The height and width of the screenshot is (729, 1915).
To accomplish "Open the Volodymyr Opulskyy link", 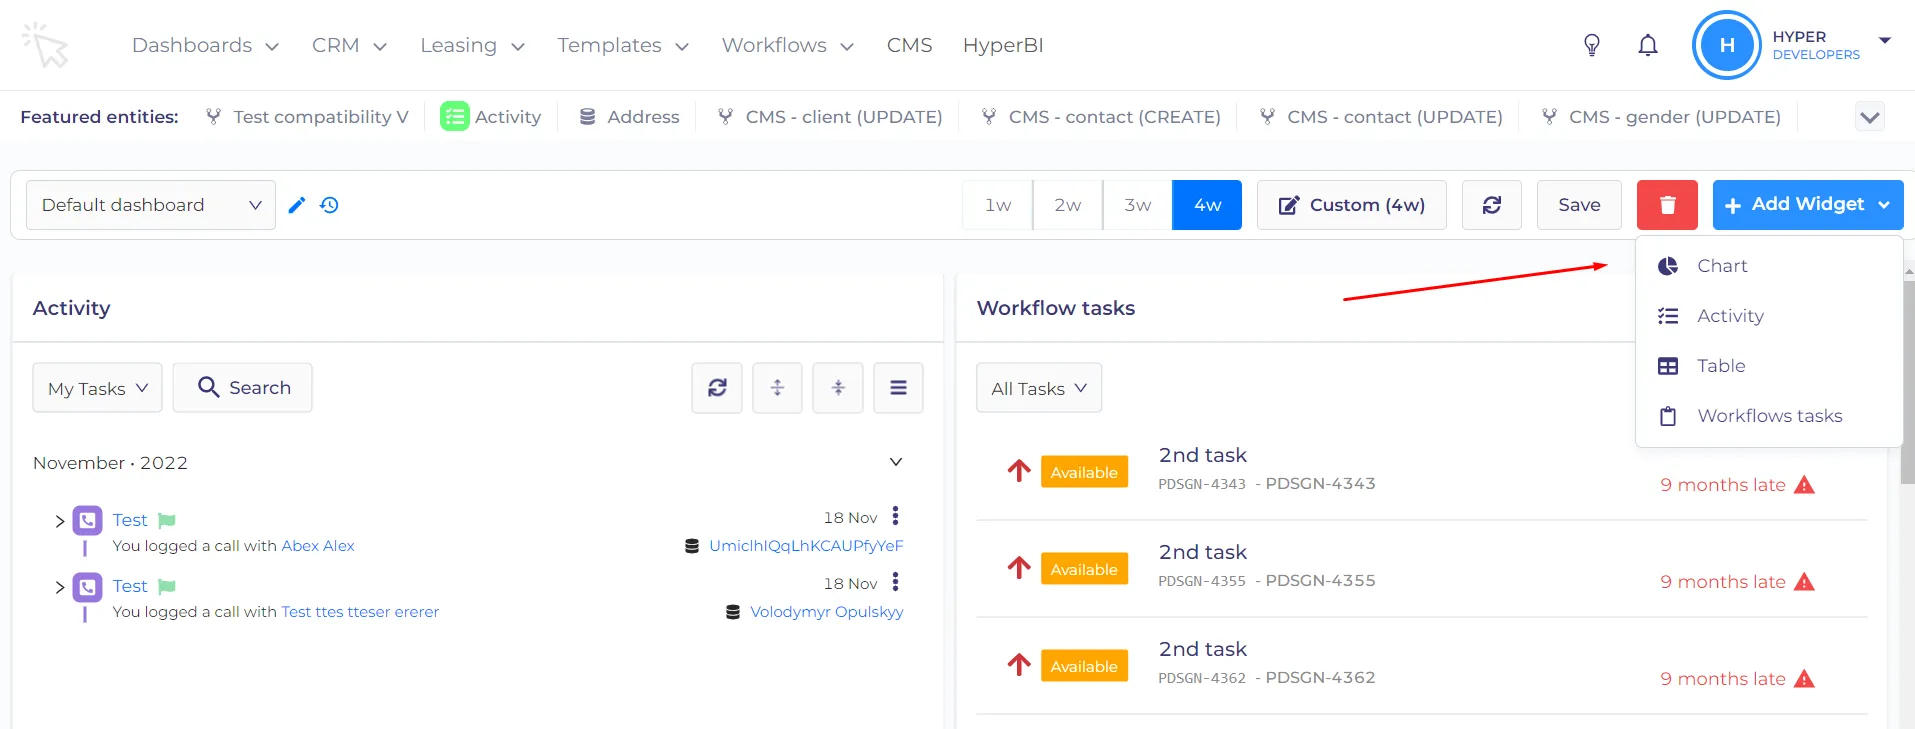I will tap(827, 612).
